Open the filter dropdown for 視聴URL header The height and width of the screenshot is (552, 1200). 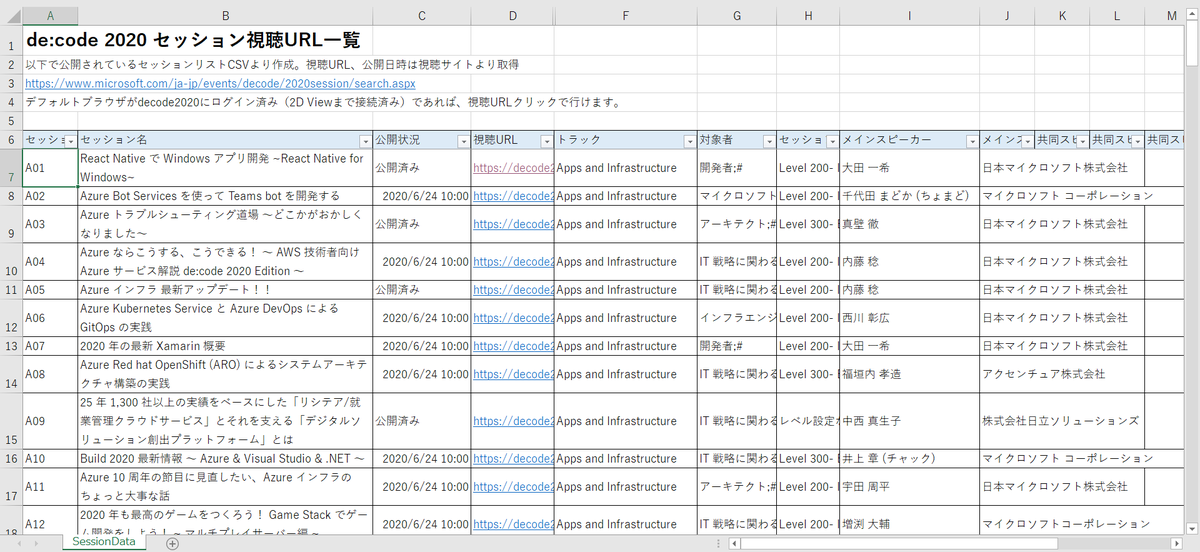[x=545, y=141]
